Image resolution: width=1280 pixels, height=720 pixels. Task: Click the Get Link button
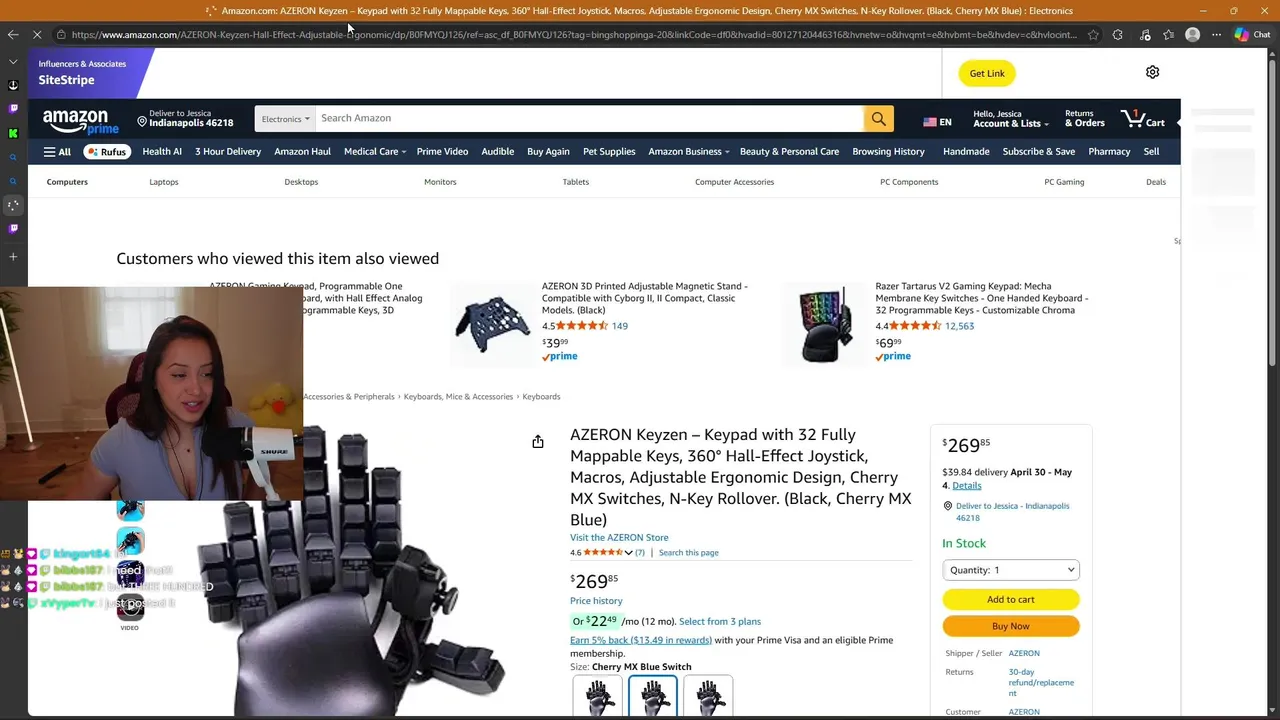click(987, 73)
